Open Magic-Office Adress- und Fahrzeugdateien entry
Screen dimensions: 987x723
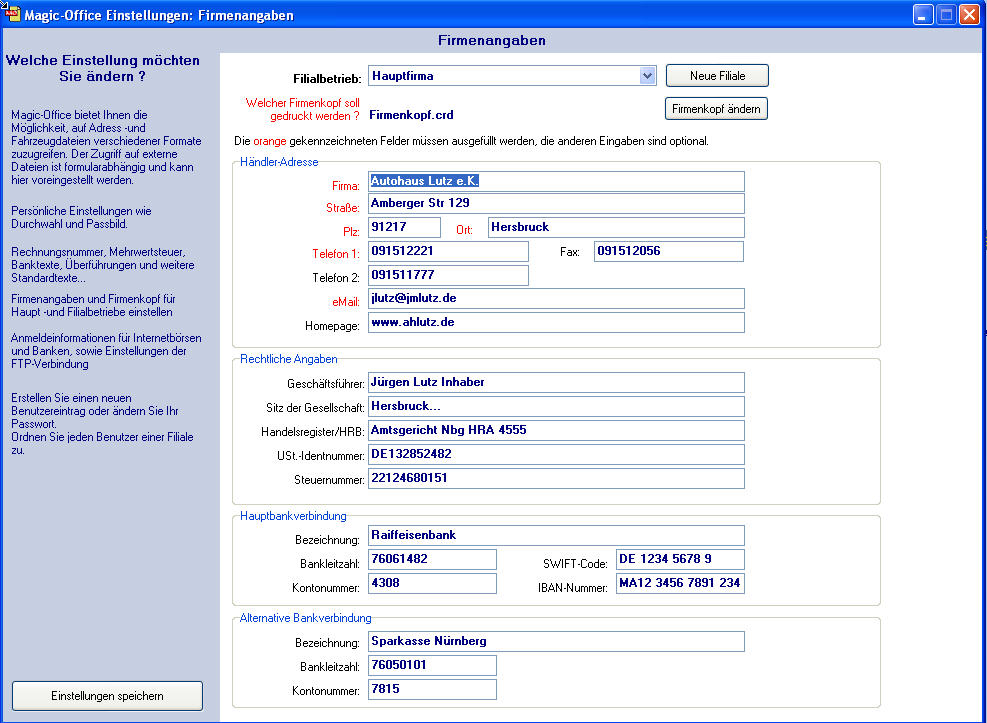(106, 147)
